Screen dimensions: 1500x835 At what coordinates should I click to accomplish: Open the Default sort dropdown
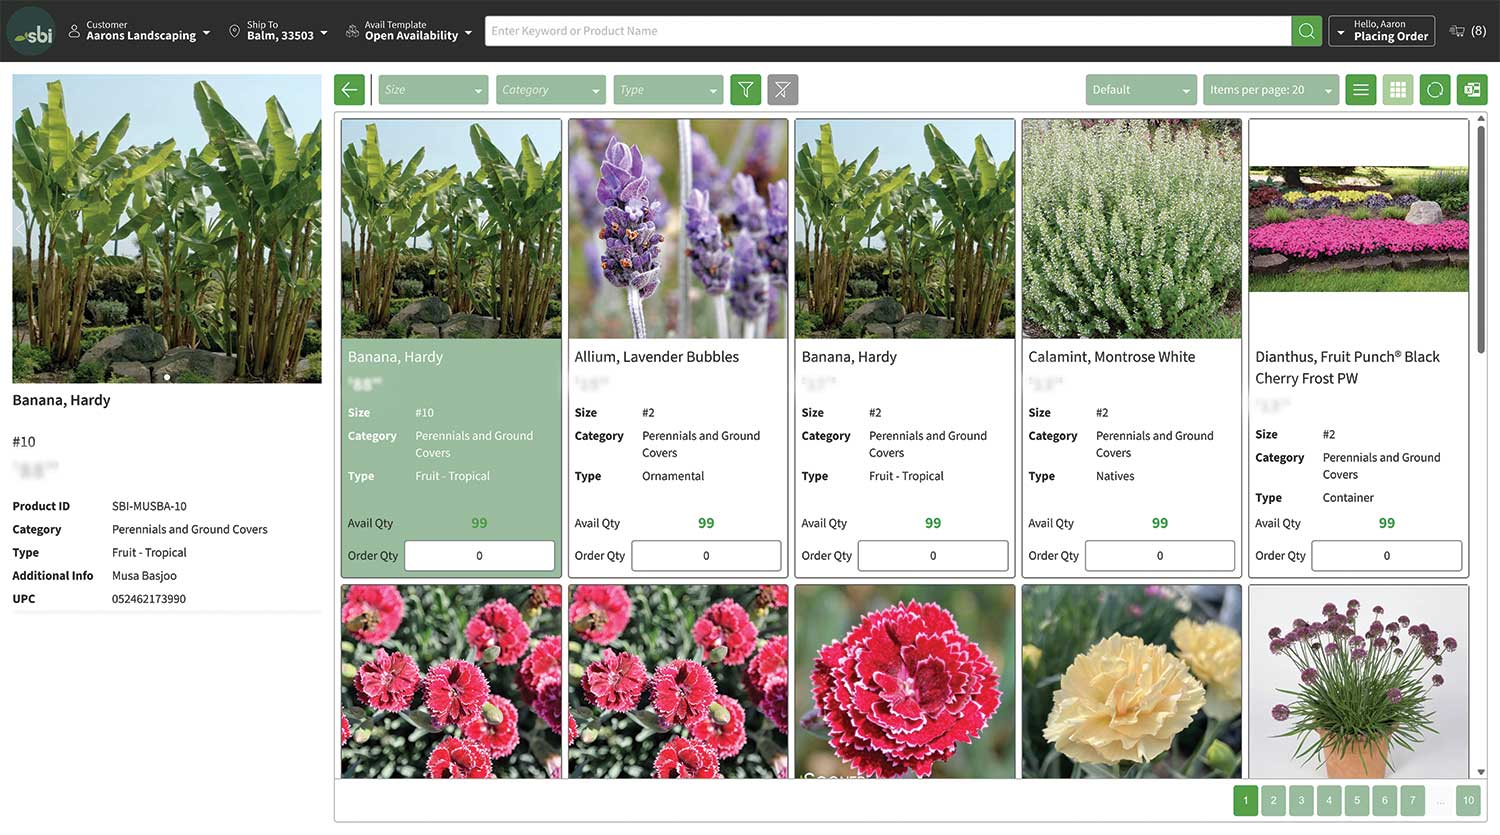pos(1140,90)
